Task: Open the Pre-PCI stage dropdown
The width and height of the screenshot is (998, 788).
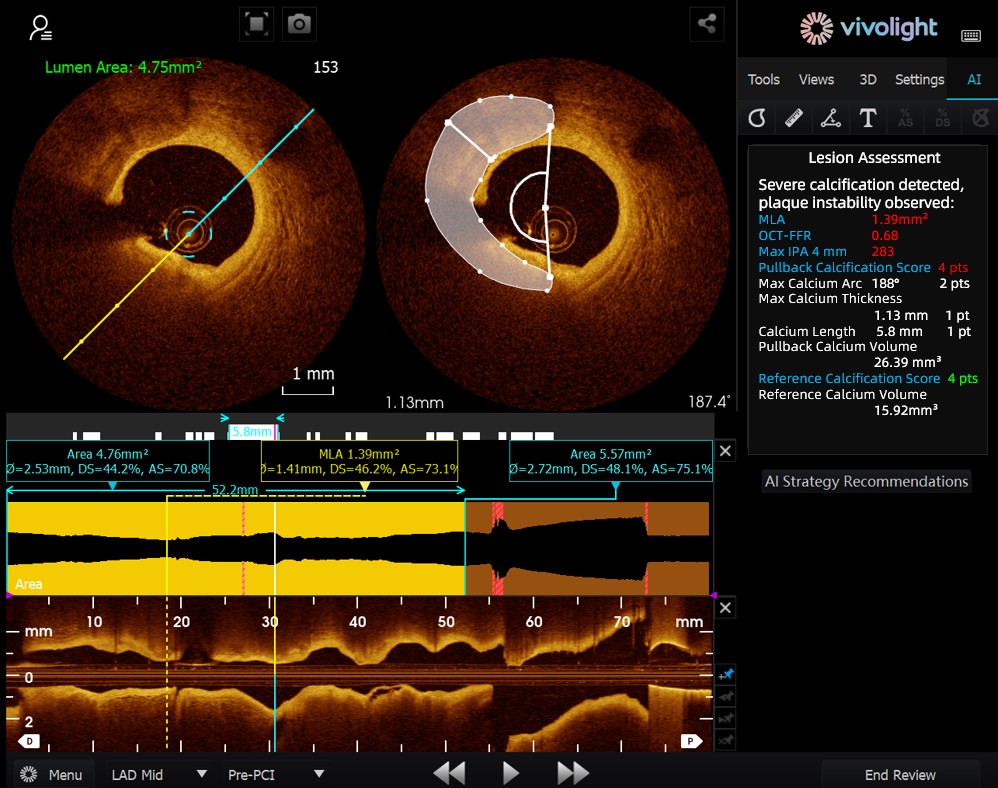Action: (x=276, y=774)
